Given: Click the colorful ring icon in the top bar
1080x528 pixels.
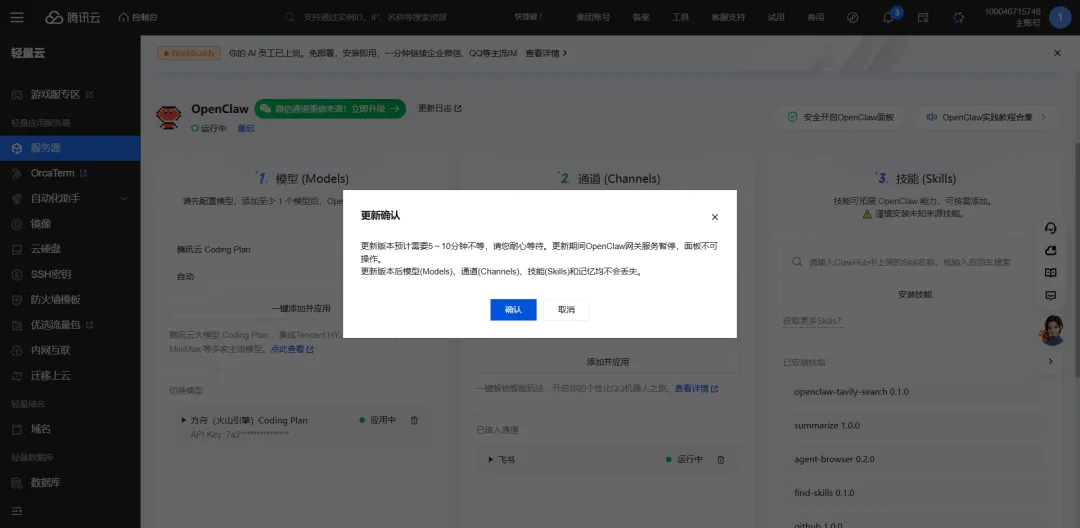Looking at the screenshot, I should pyautogui.click(x=958, y=18).
